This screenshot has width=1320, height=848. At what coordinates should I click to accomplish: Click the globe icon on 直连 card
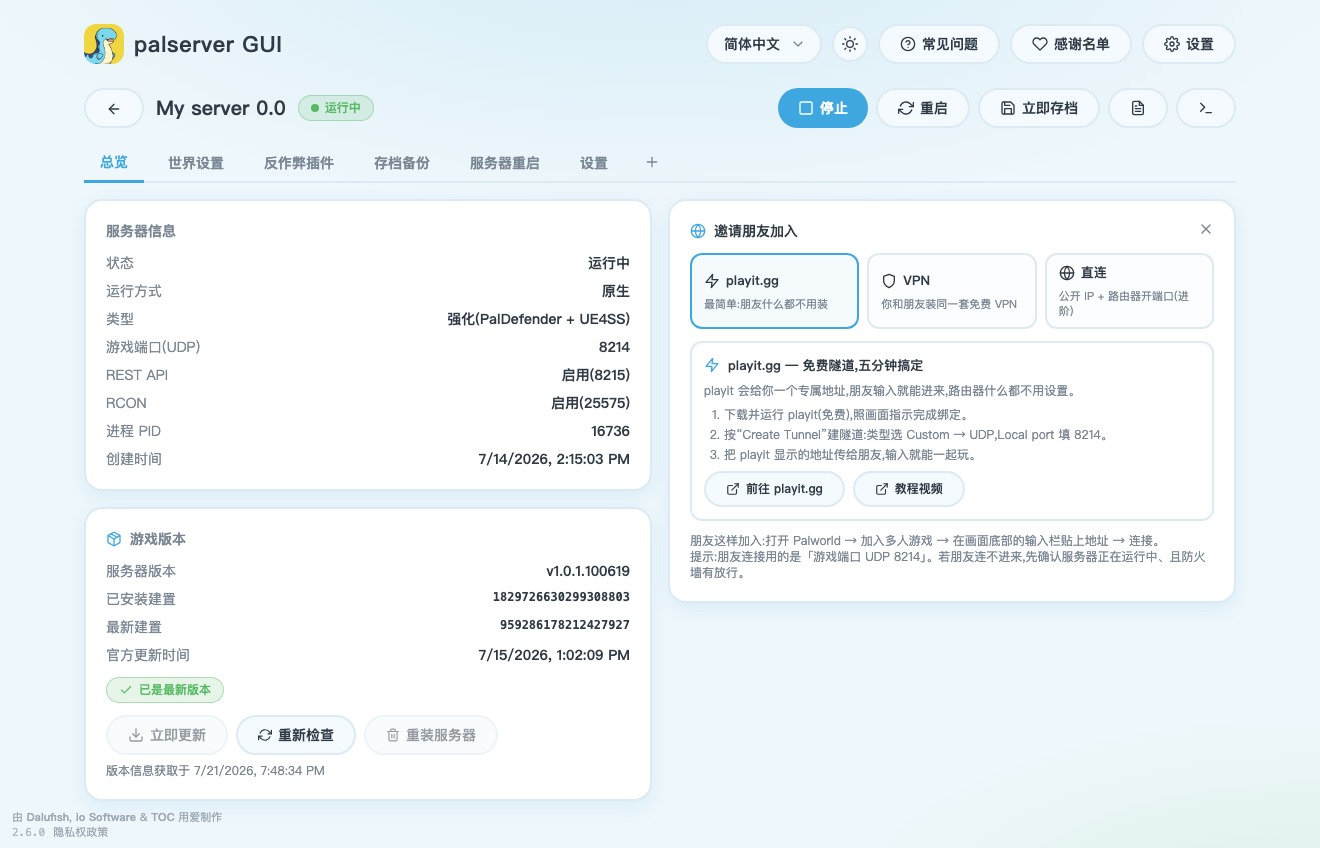click(x=1067, y=273)
